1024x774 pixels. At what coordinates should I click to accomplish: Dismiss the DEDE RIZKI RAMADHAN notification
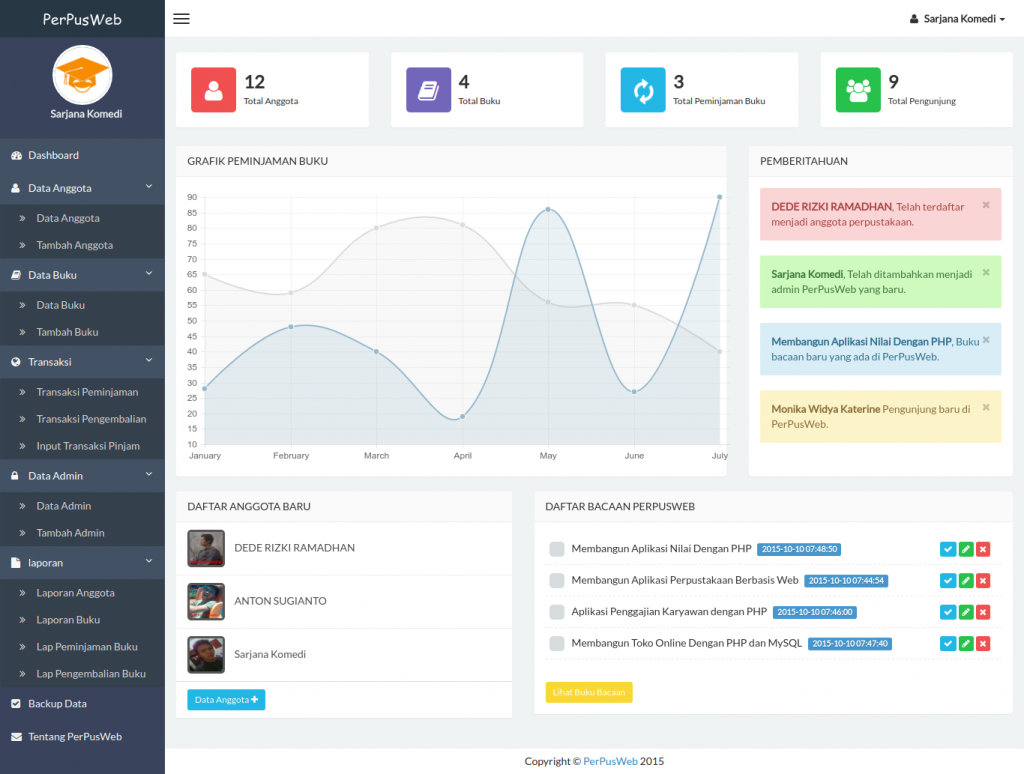[986, 205]
